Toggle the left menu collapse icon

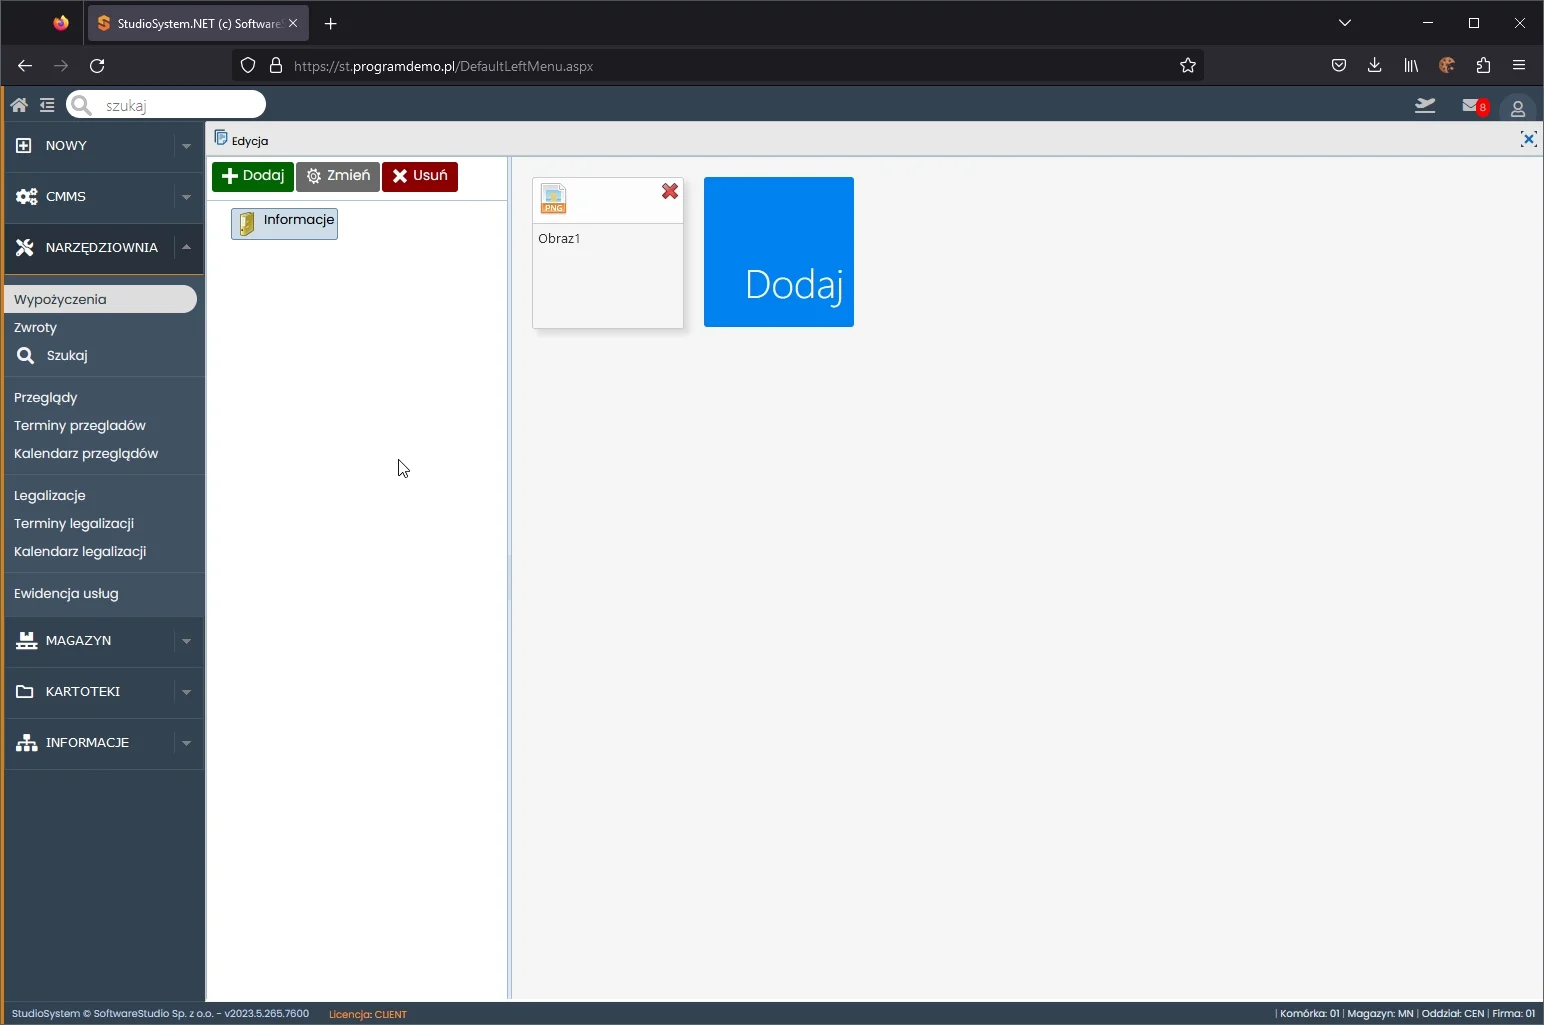[x=47, y=105]
